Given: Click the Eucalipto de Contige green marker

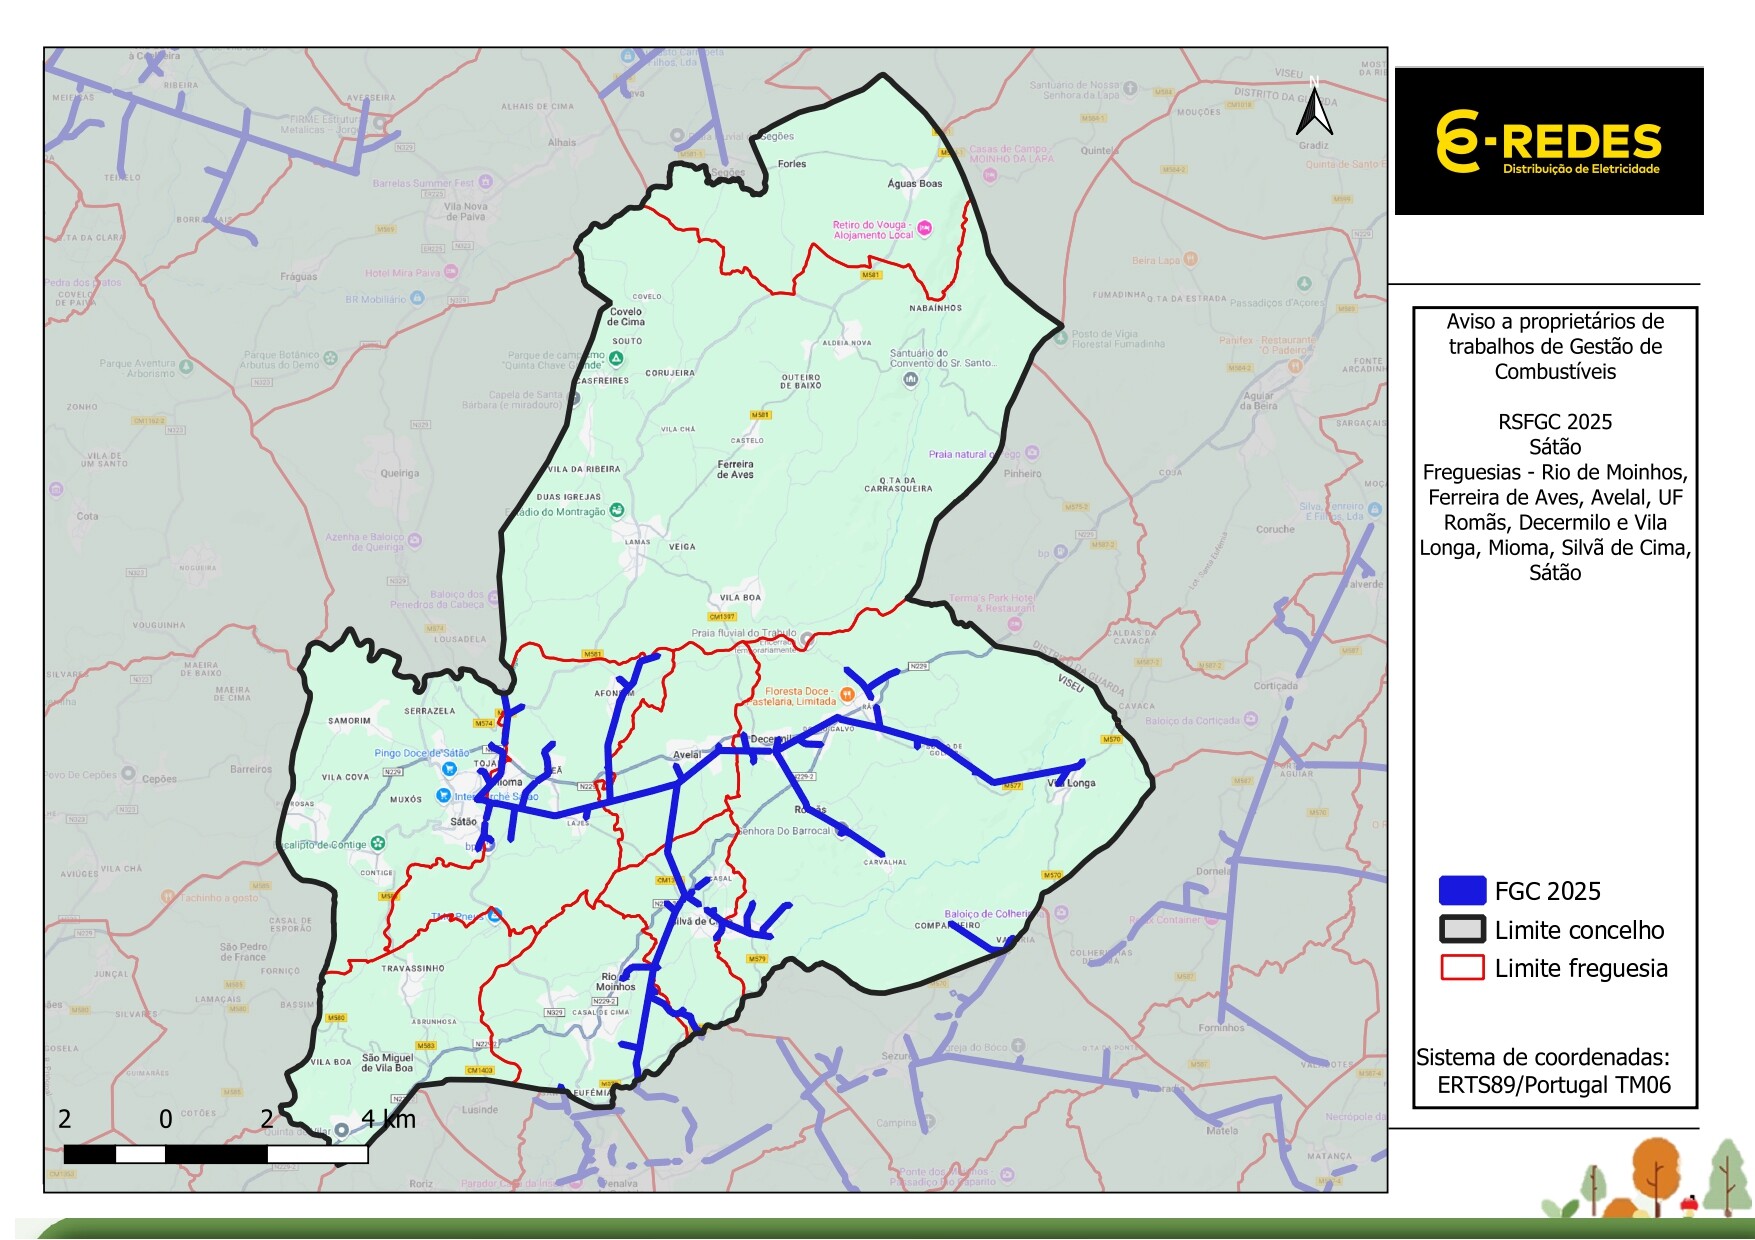Looking at the screenshot, I should tap(378, 843).
